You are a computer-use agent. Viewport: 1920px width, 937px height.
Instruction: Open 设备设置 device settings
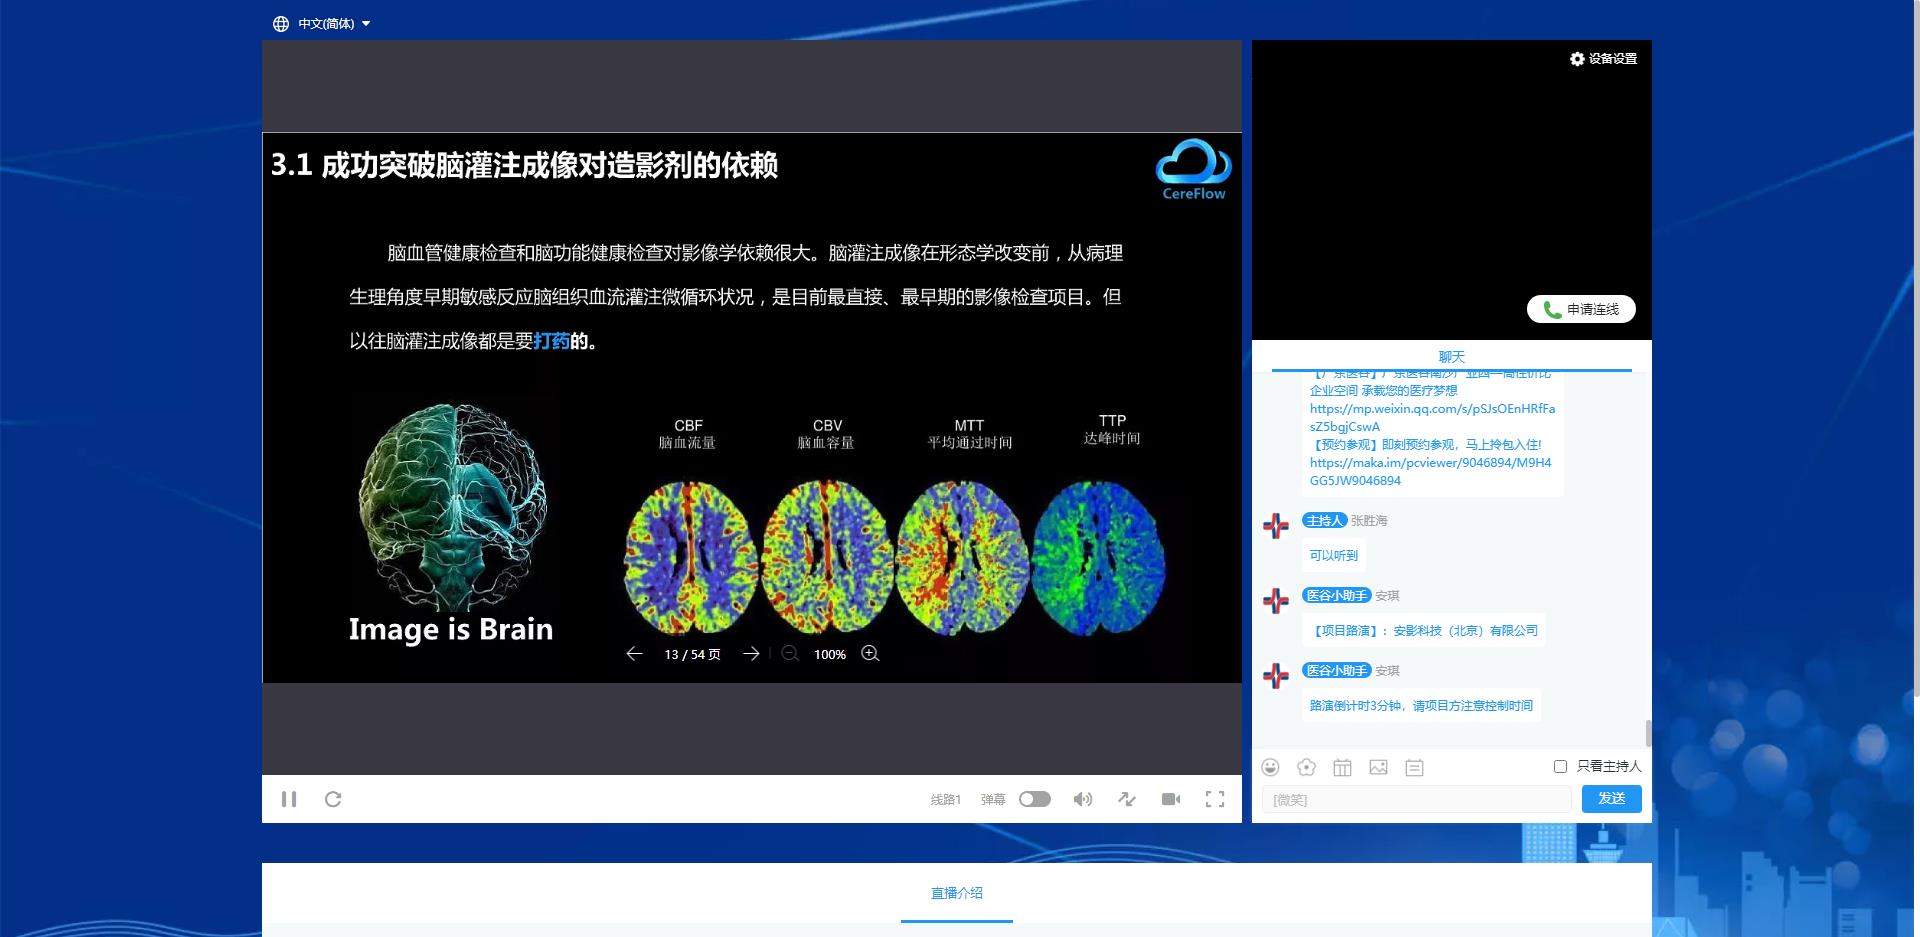[1603, 59]
